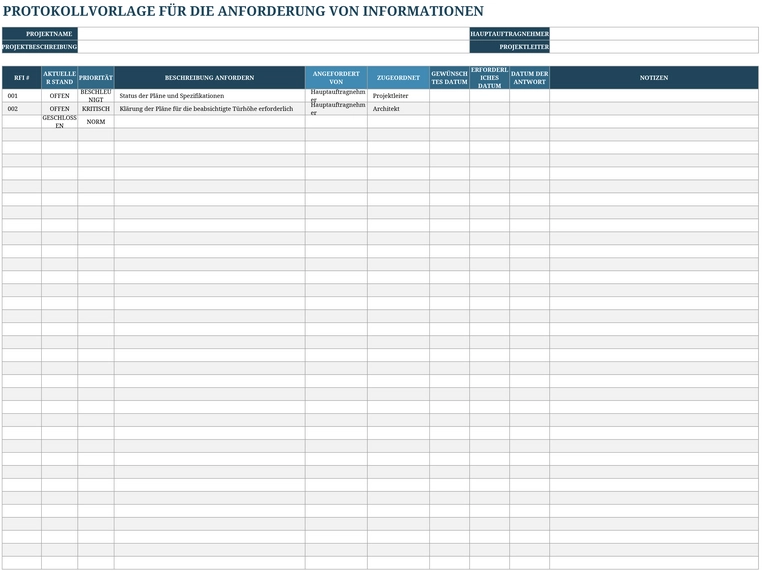762x571 pixels.
Task: Select the ZUGEORDNET column header
Action: click(x=398, y=78)
